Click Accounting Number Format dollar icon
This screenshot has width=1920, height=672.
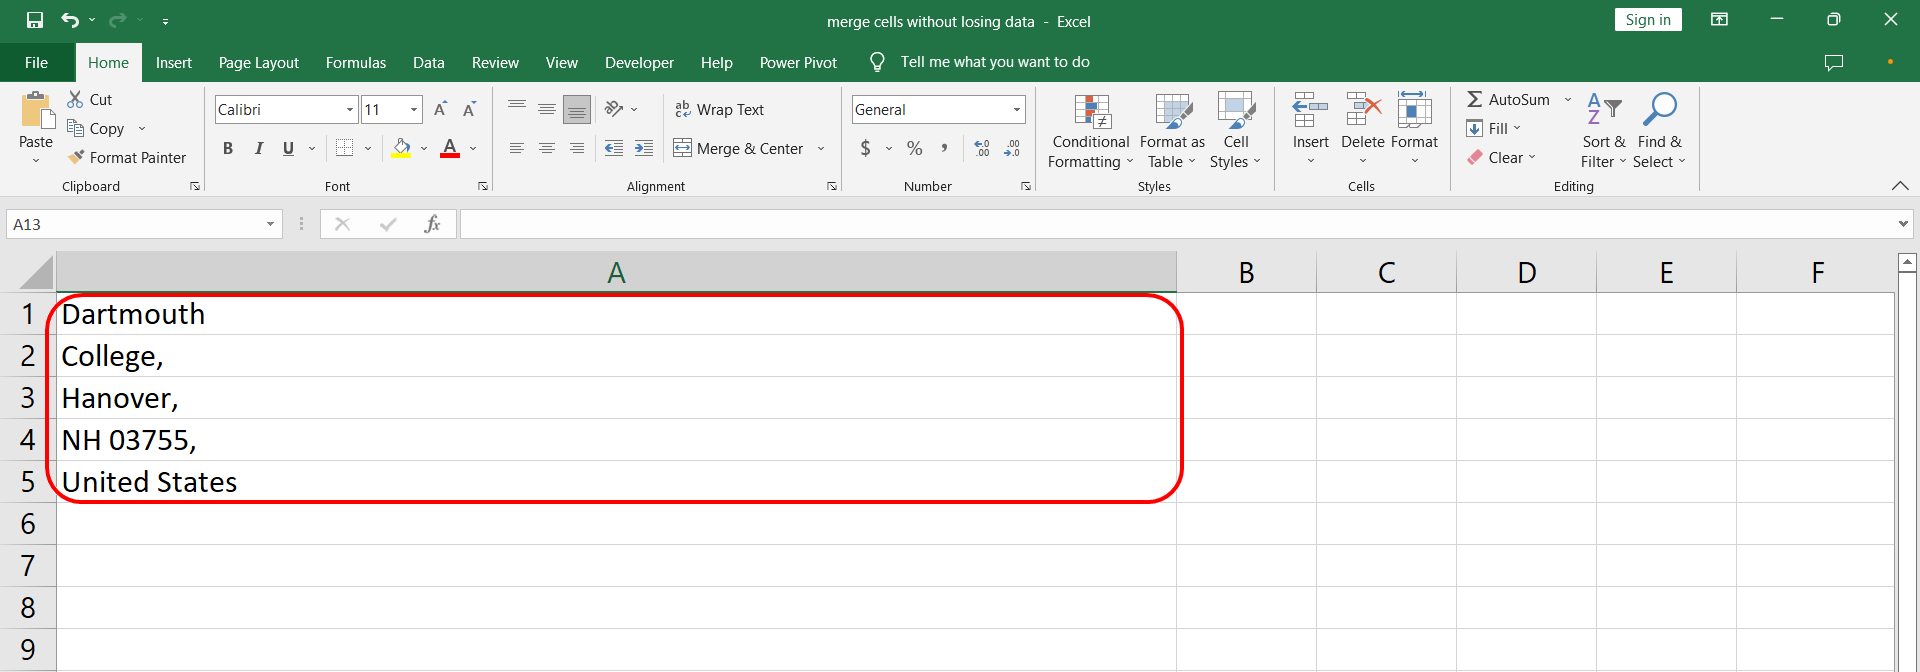click(x=865, y=148)
